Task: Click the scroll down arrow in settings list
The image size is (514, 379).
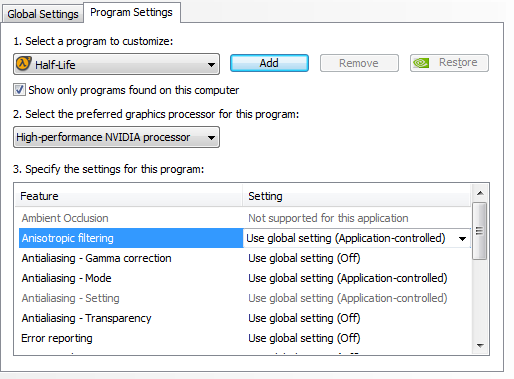Action: 480,346
